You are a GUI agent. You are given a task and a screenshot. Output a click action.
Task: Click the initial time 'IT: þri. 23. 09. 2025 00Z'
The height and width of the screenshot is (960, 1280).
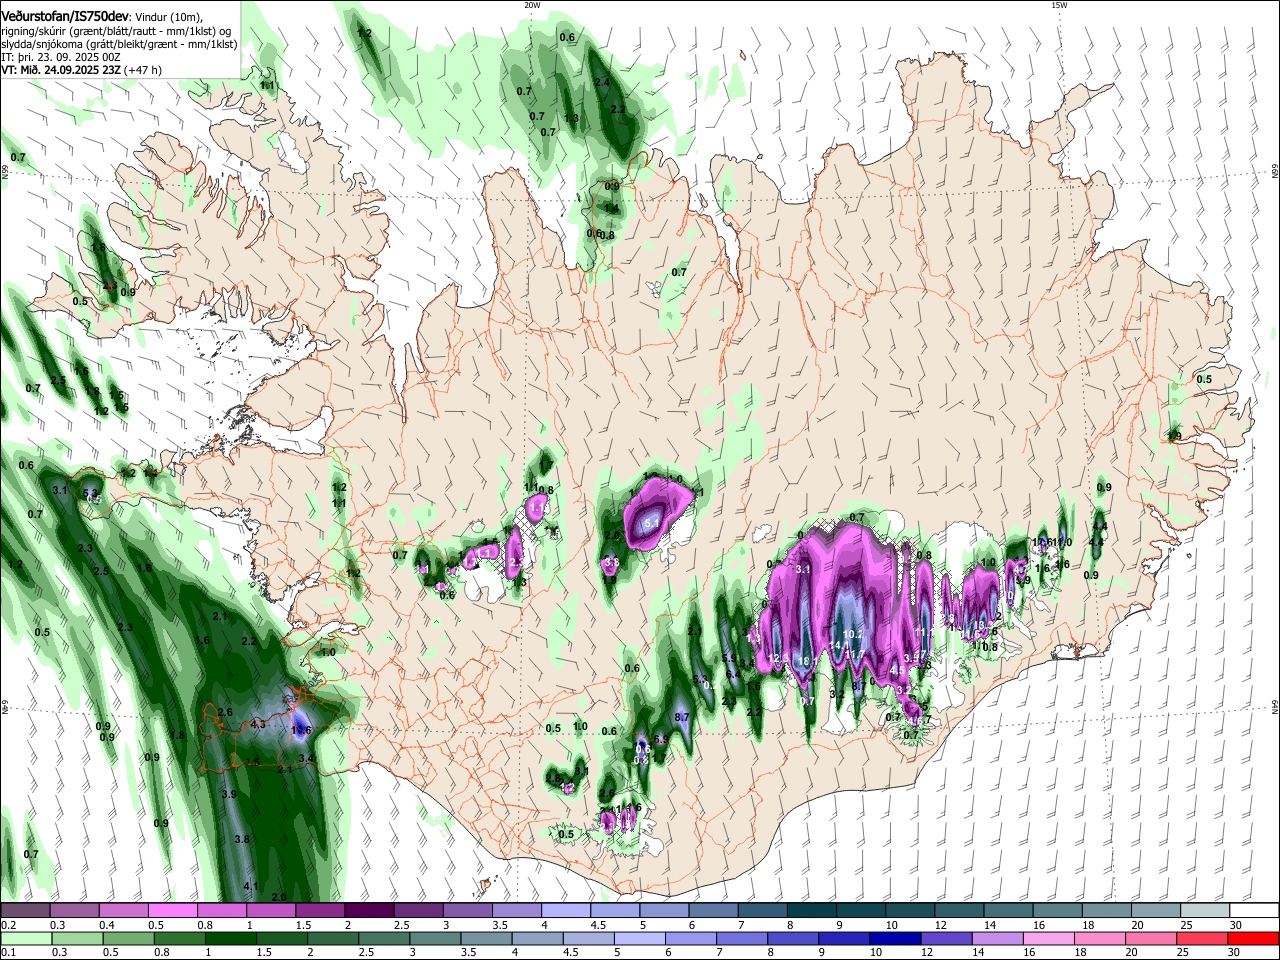[60, 57]
